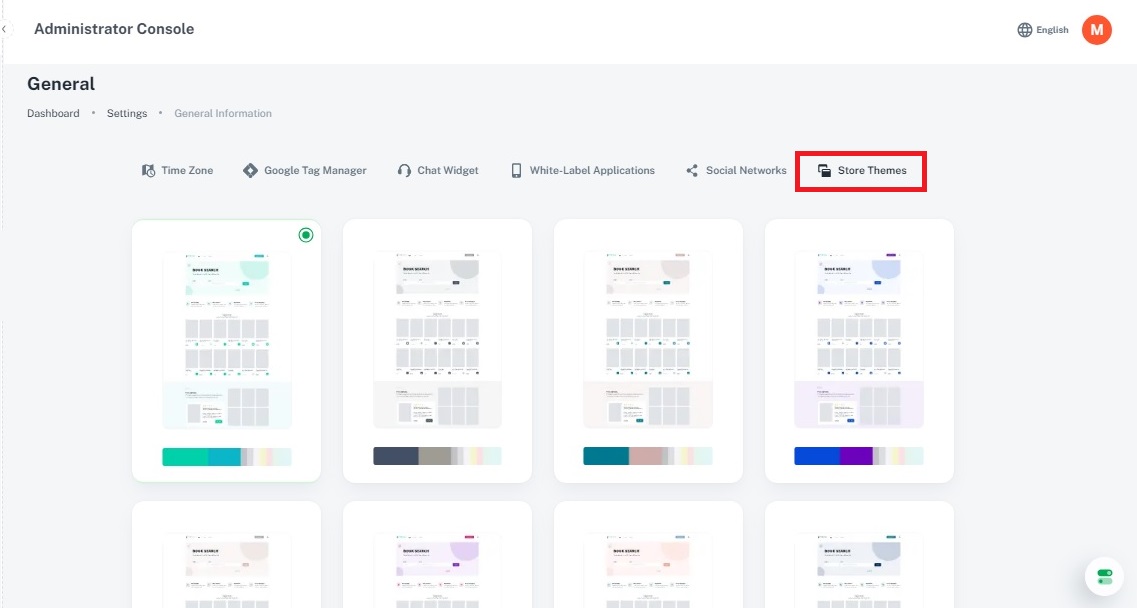1137x608 pixels.
Task: Click the Social Networks share icon
Action: pos(692,171)
